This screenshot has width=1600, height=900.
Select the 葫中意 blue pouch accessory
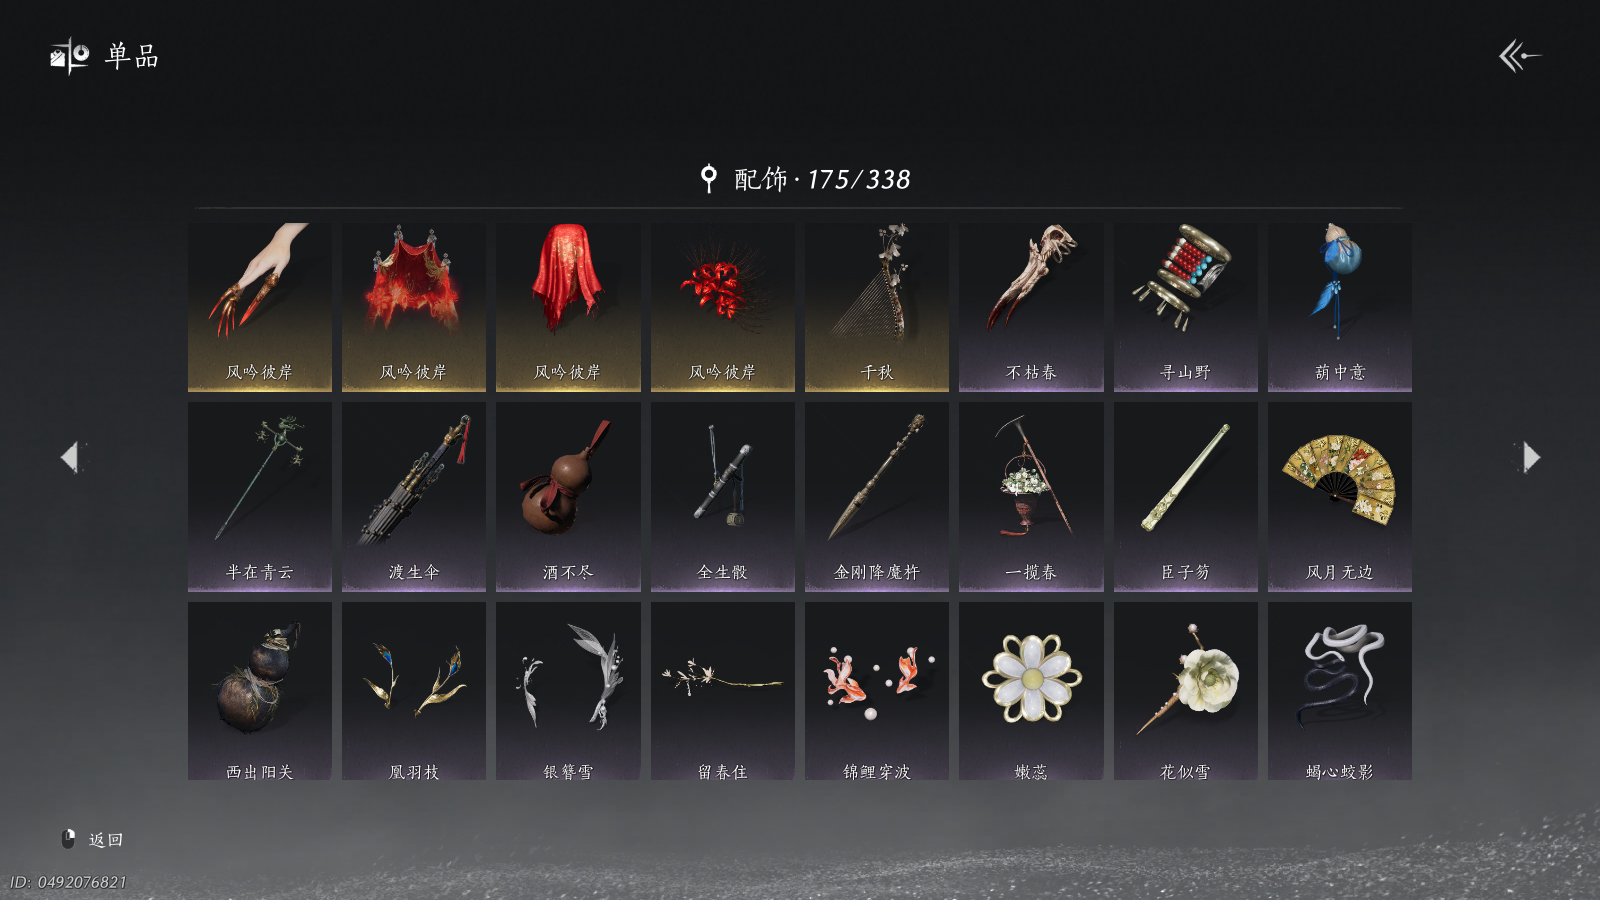1340,307
